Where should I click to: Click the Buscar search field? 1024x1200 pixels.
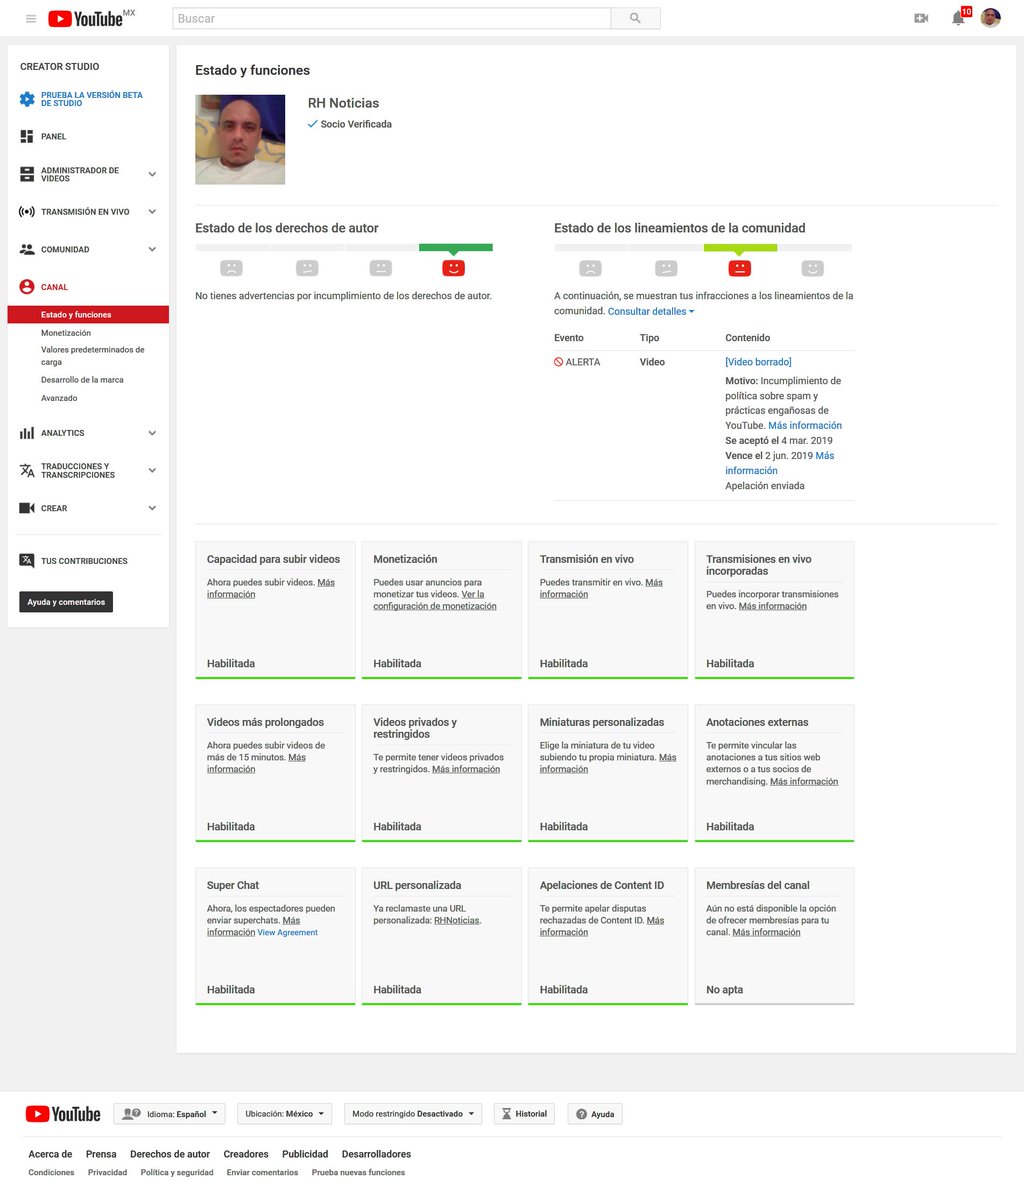click(391, 18)
